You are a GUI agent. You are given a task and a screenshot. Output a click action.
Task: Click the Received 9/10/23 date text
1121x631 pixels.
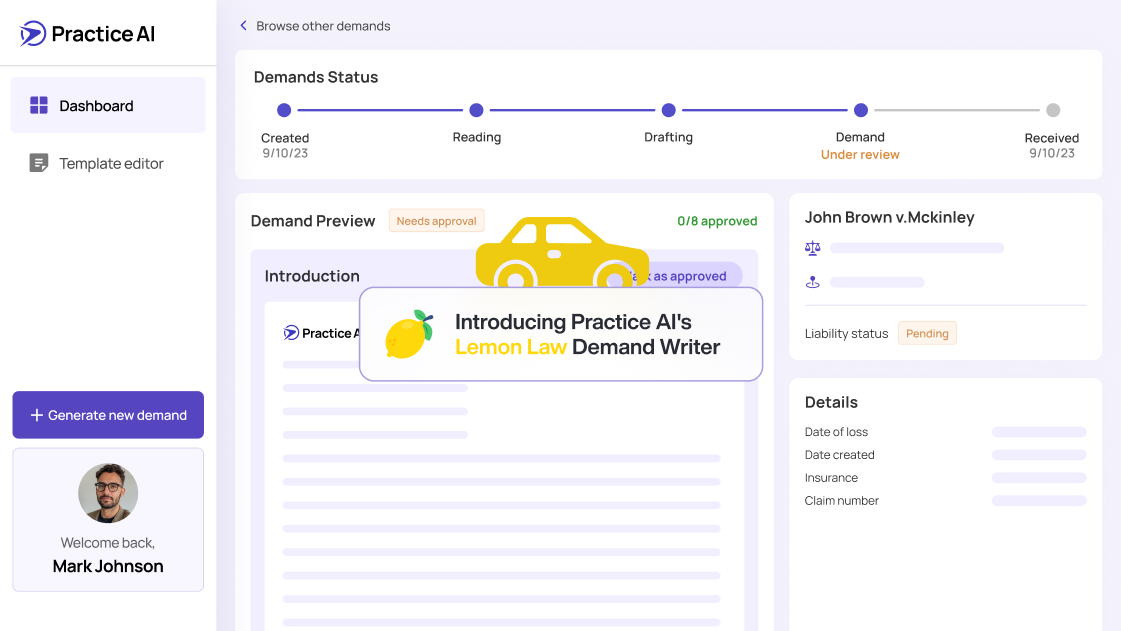click(1052, 153)
